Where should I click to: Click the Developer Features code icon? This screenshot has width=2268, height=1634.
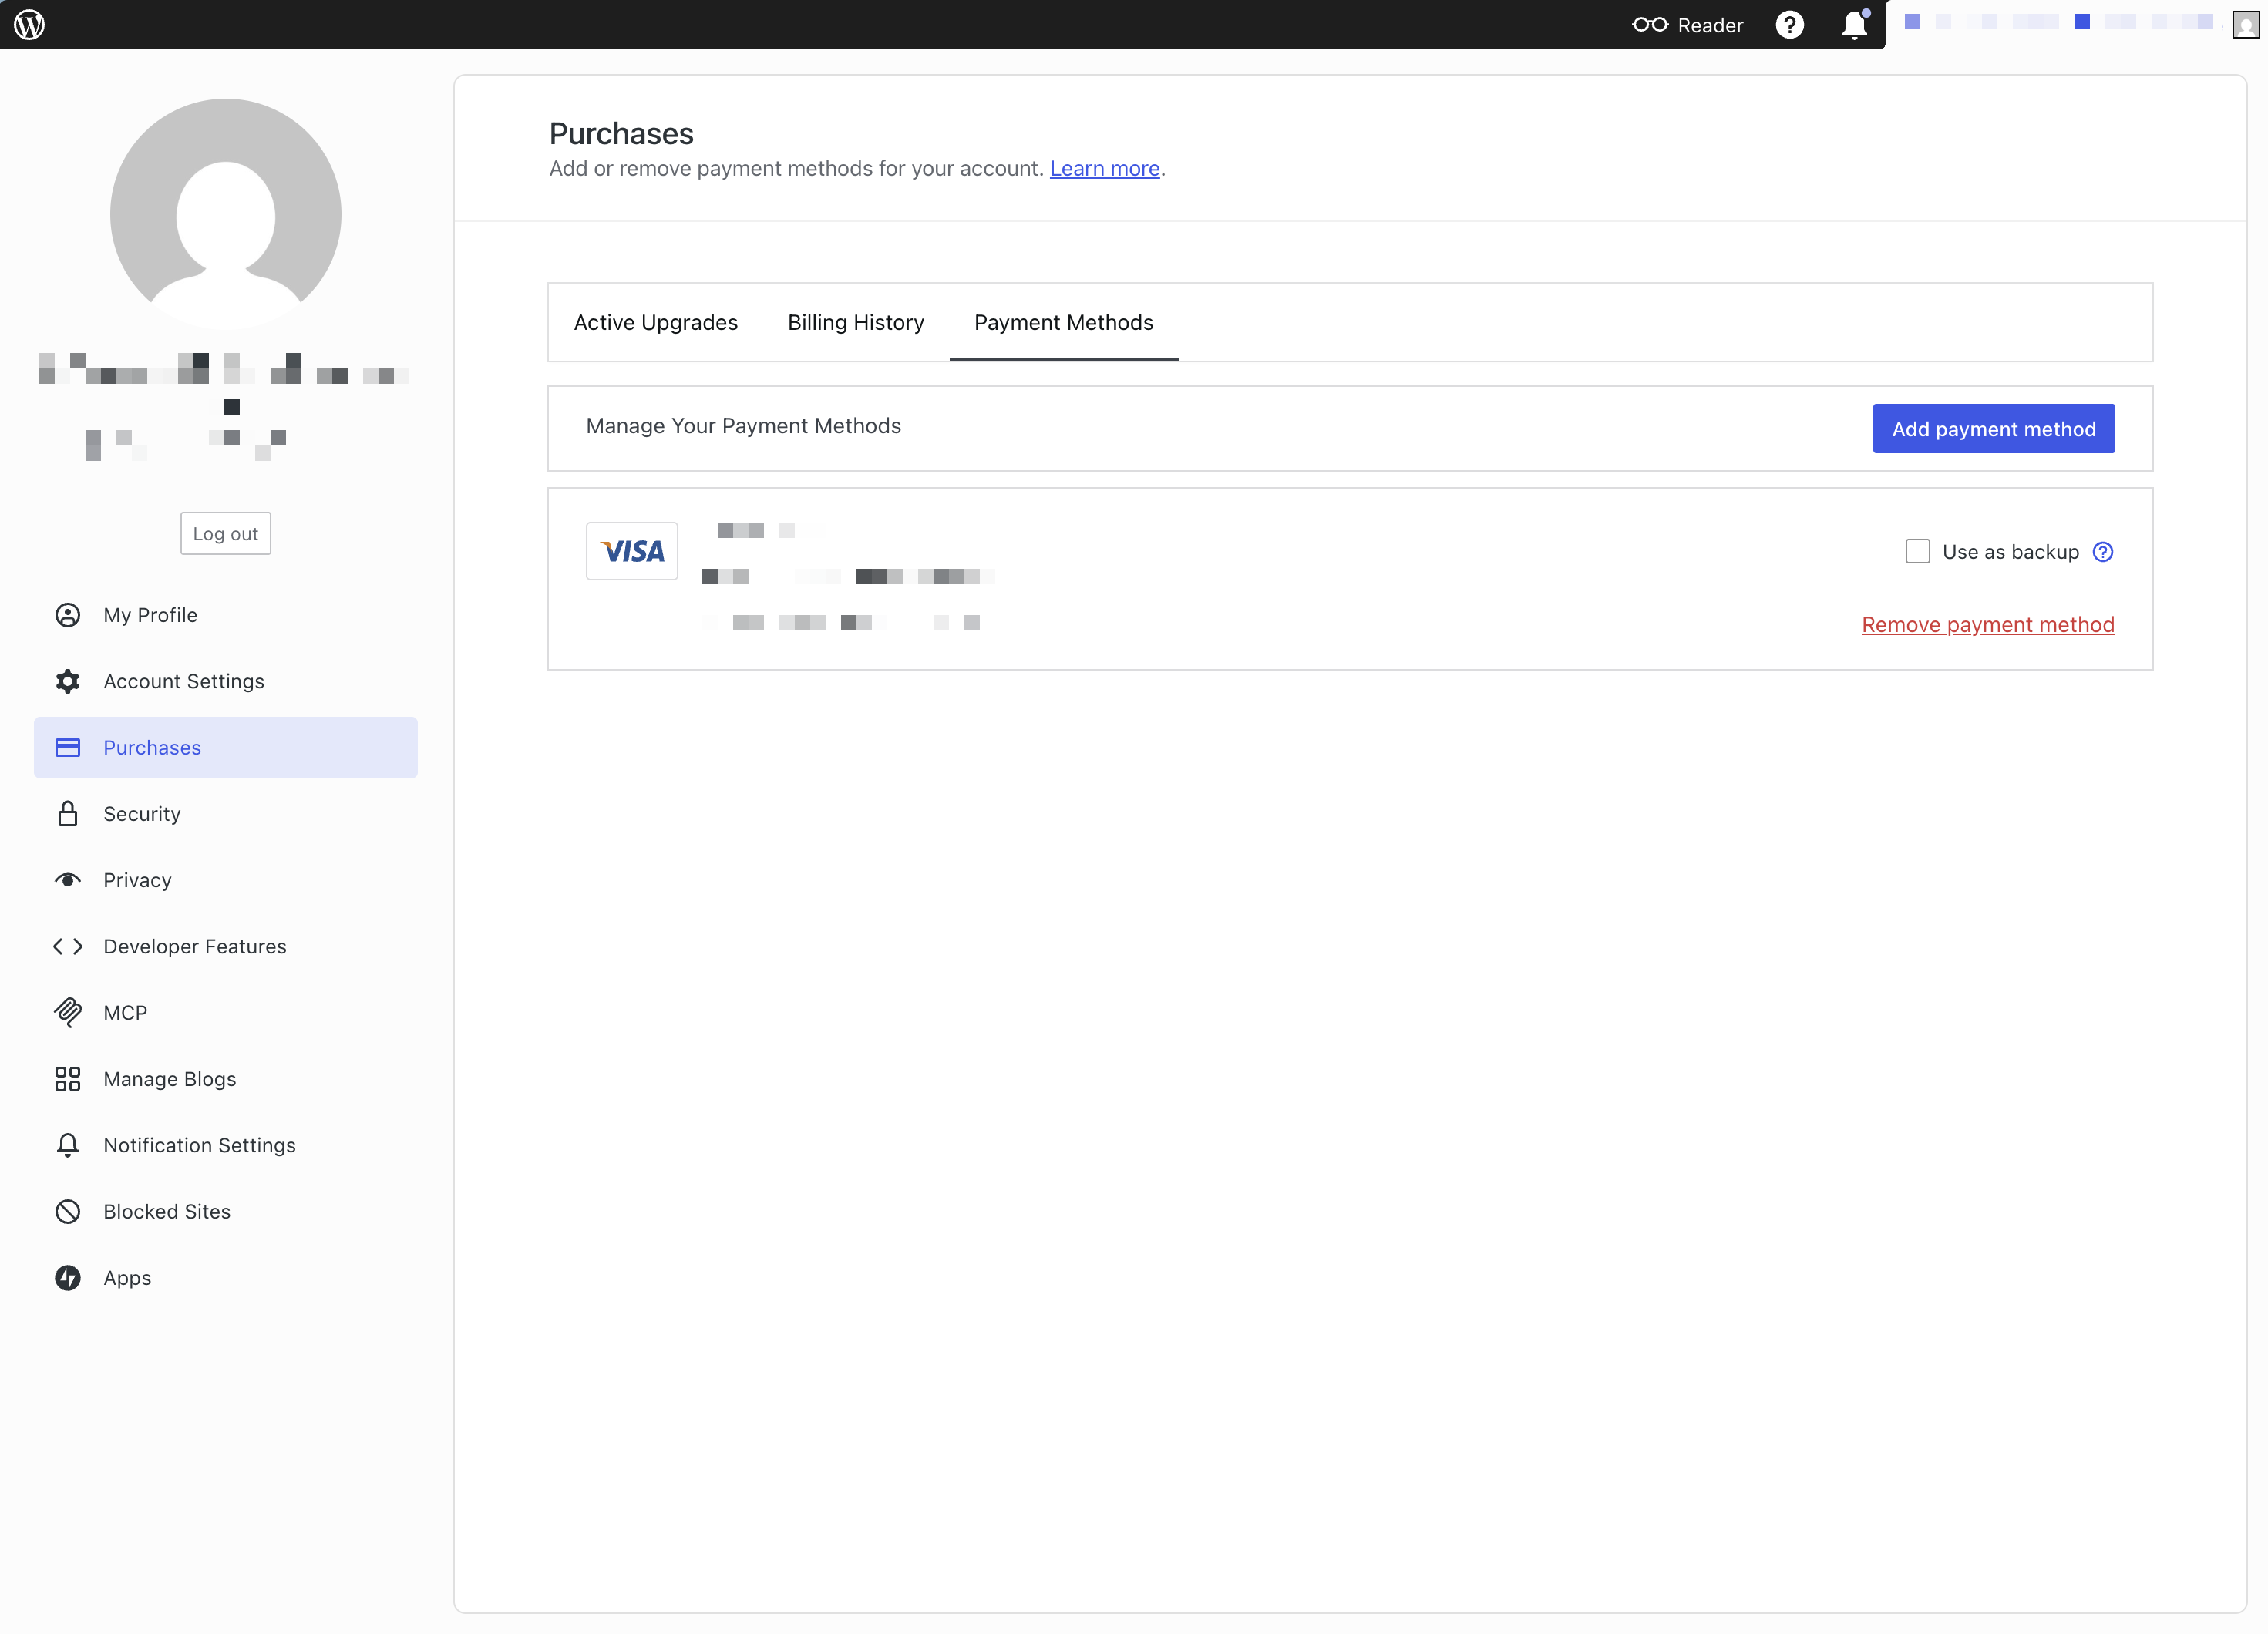pos(67,946)
